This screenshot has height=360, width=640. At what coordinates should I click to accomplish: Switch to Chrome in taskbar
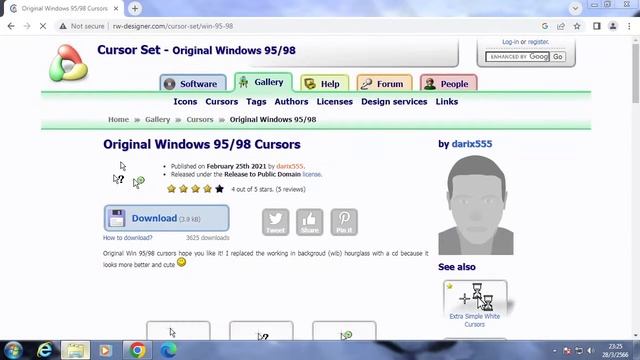(138, 350)
